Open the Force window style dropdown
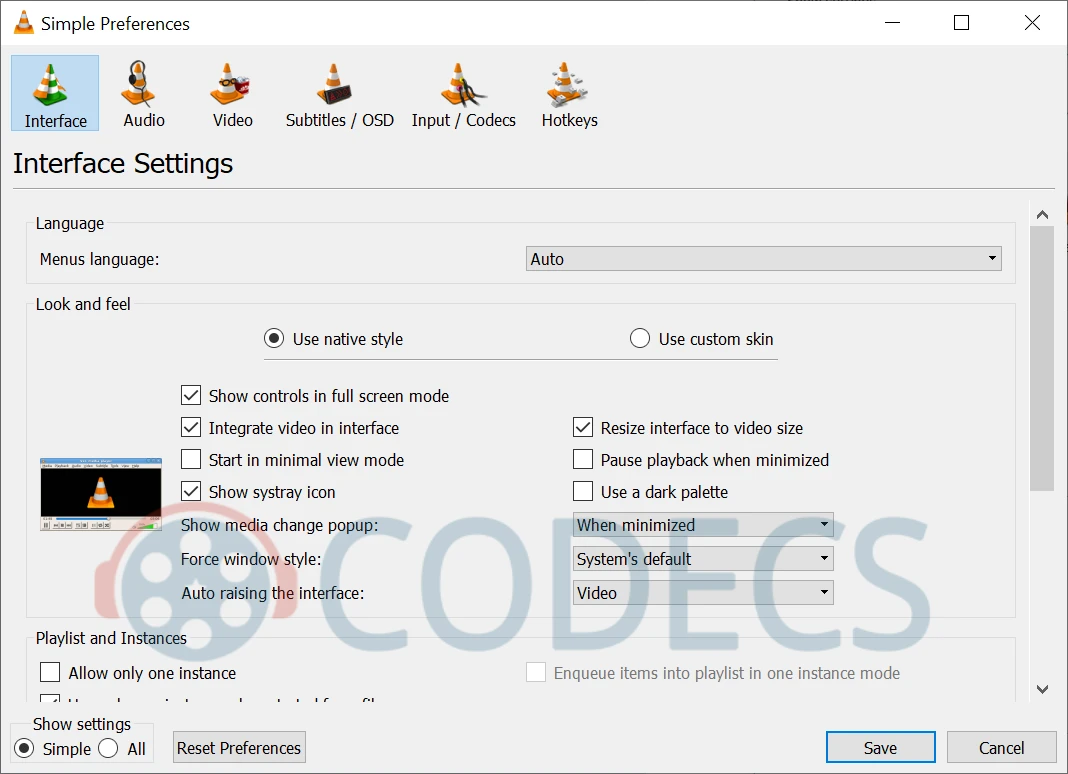 pyautogui.click(x=703, y=559)
